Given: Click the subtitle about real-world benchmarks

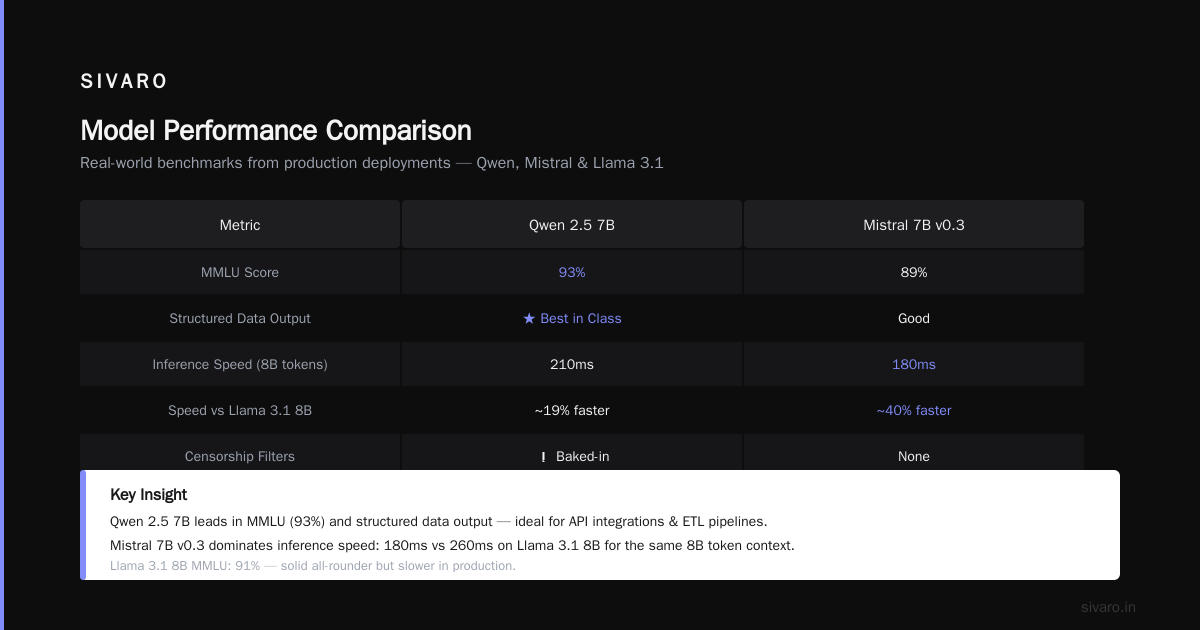Looking at the screenshot, I should click(x=372, y=163).
